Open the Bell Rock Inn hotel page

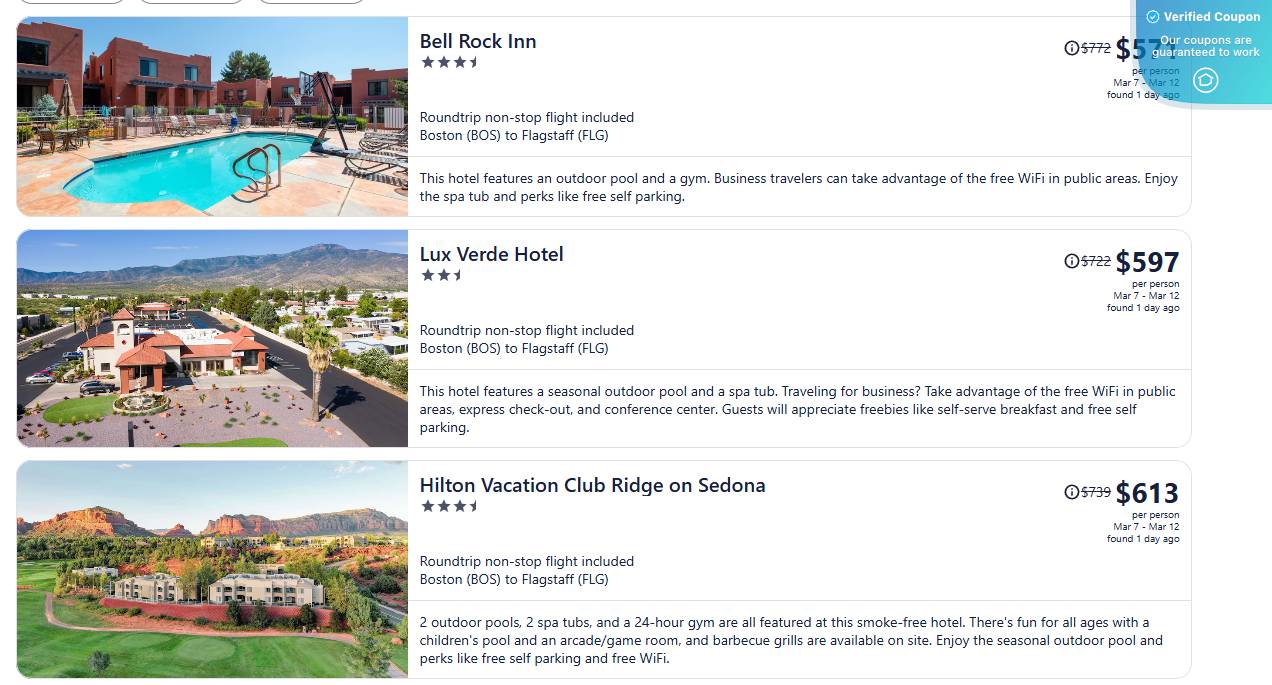[x=477, y=41]
